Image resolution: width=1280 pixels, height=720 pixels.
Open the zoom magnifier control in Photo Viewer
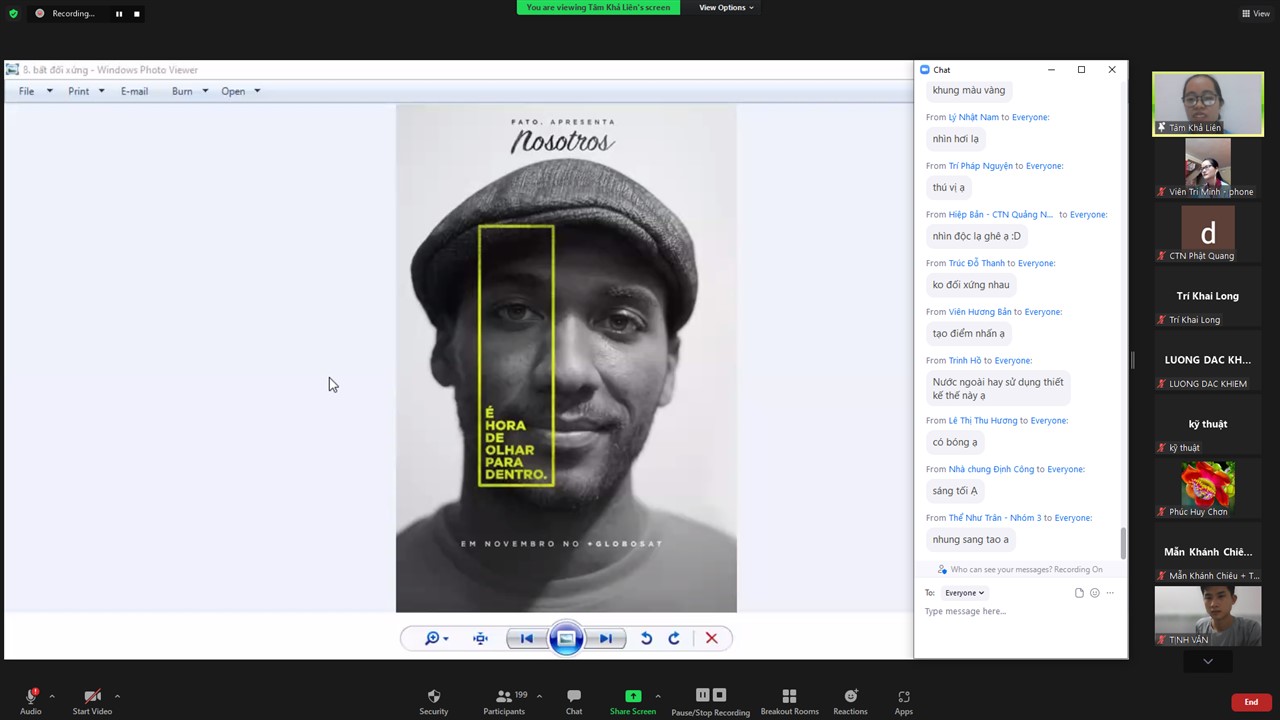(437, 638)
